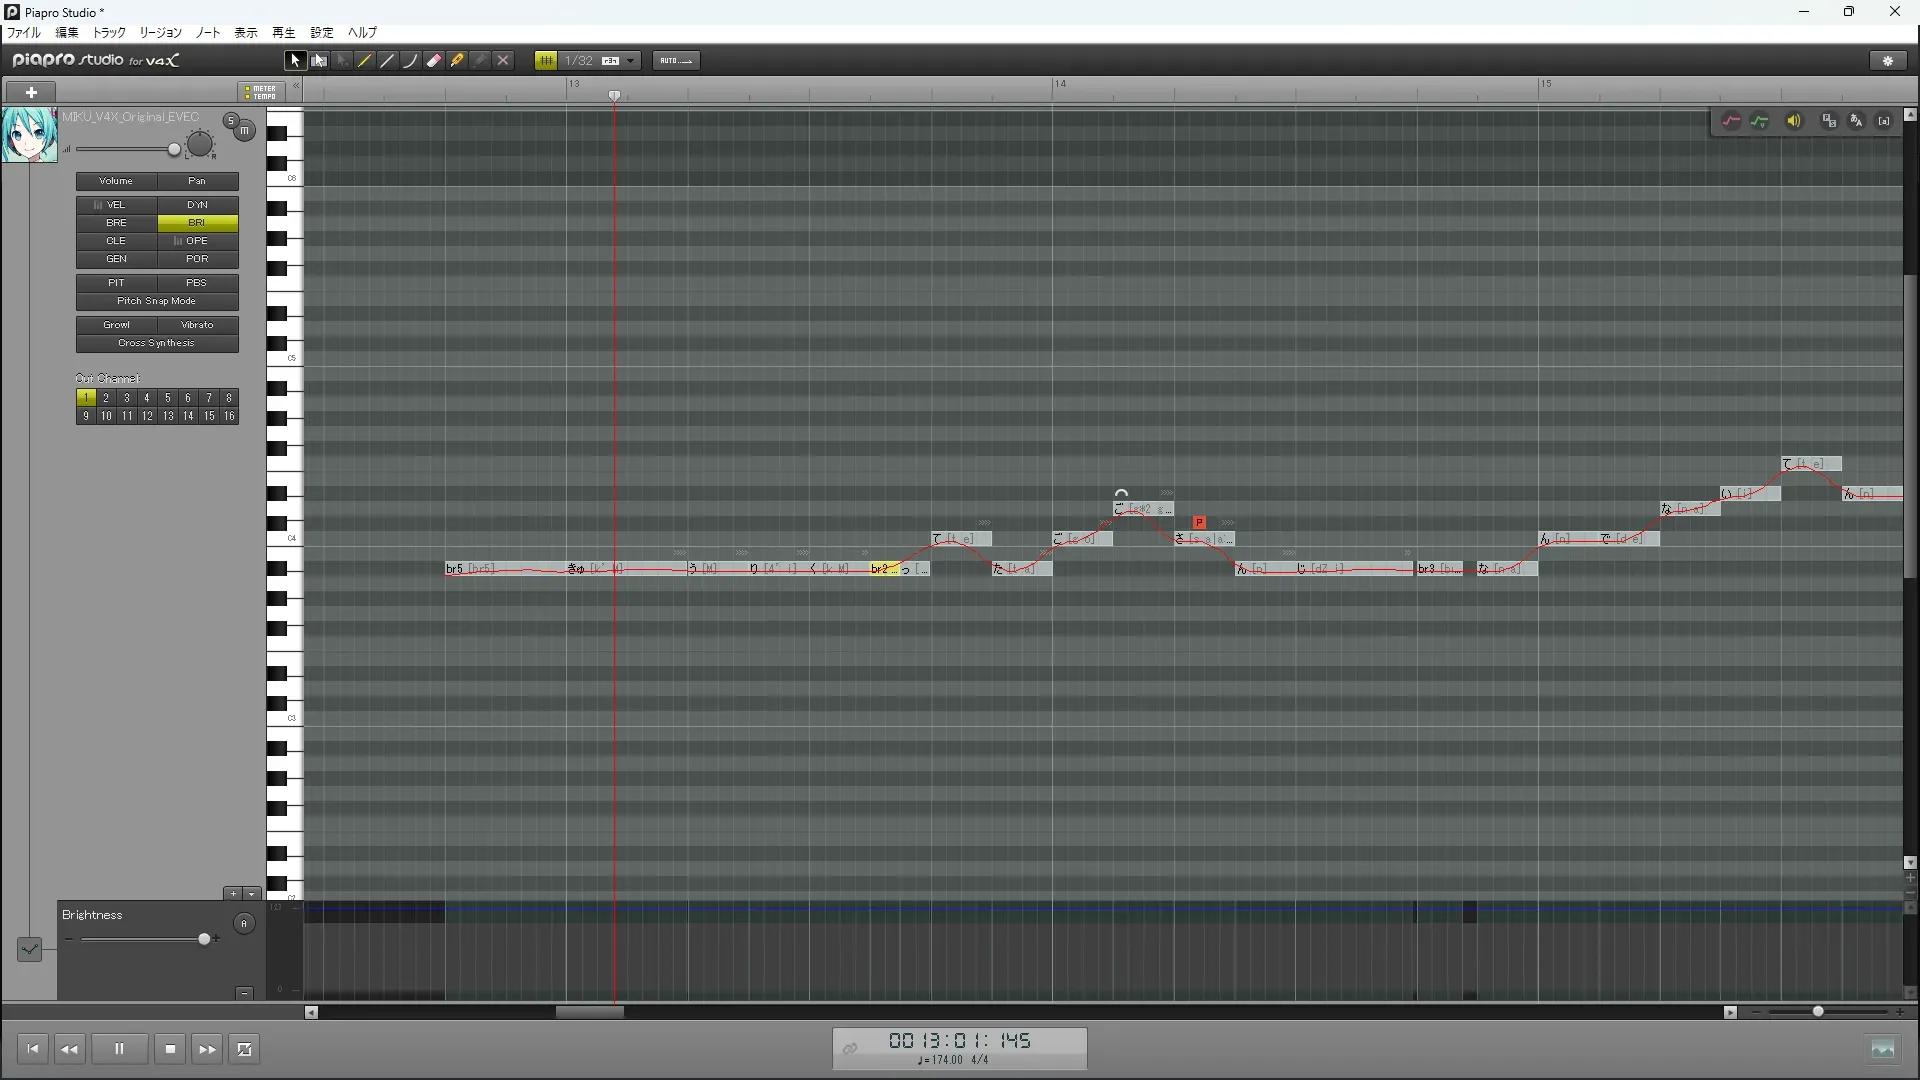Select the curve drawing tool
The image size is (1920, 1080).
411,61
